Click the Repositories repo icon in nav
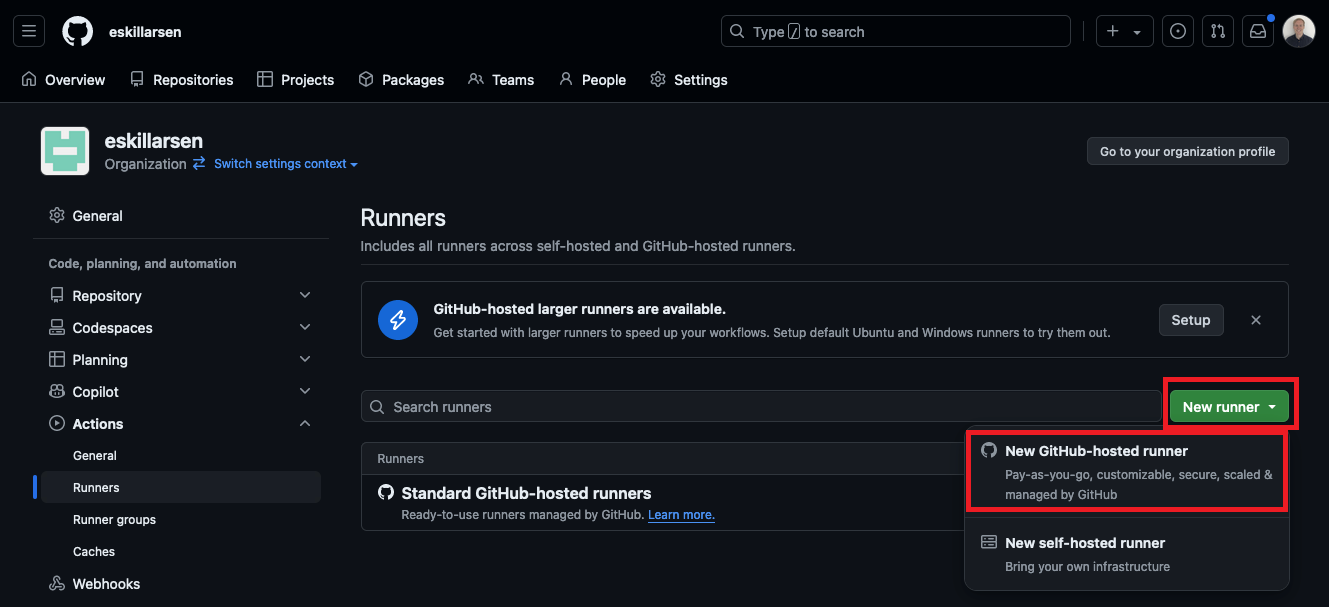1329x607 pixels. (137, 79)
